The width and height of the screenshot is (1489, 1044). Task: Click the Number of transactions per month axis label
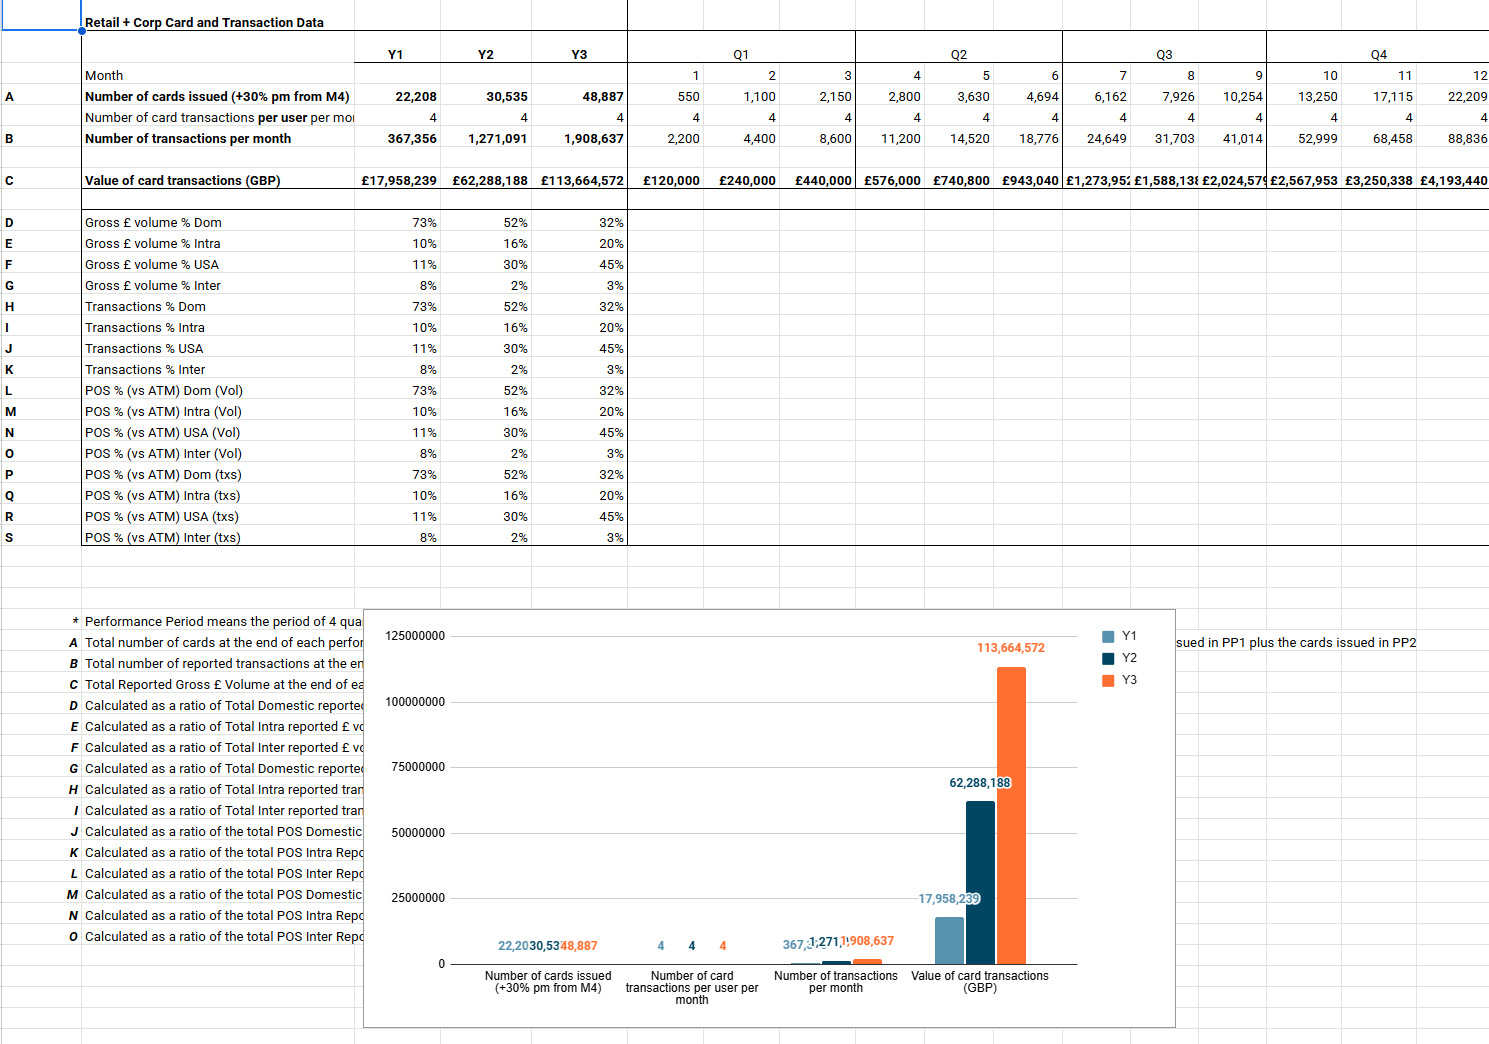(x=835, y=982)
